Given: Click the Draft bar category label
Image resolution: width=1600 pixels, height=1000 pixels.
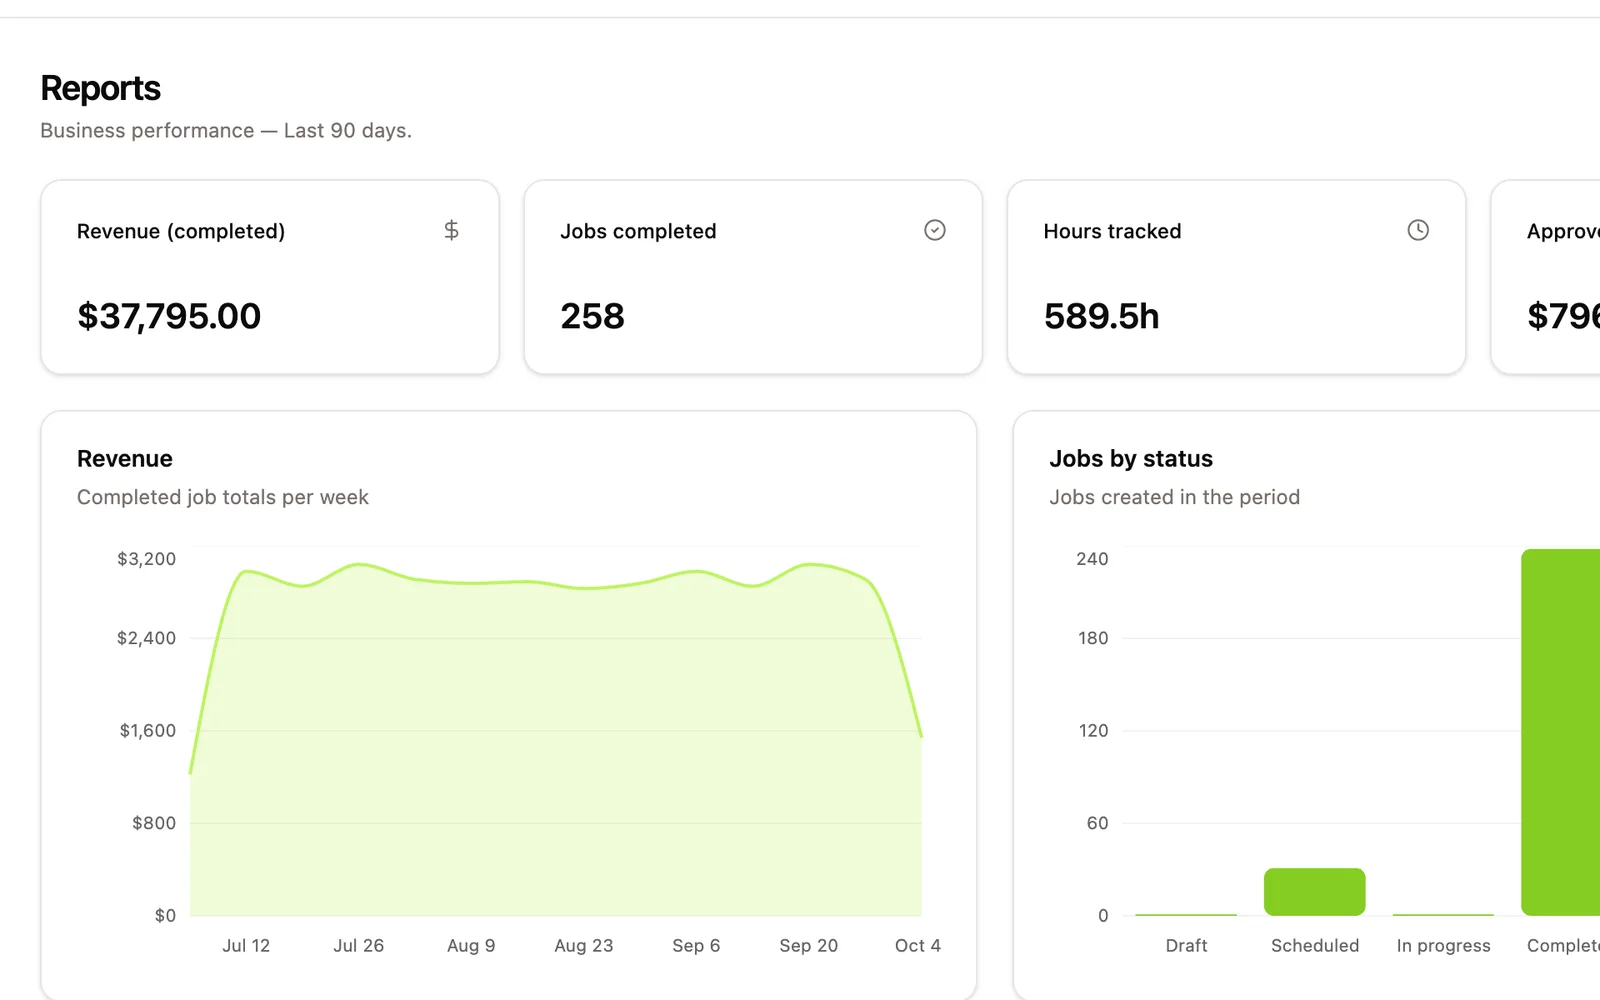Looking at the screenshot, I should pos(1186,946).
